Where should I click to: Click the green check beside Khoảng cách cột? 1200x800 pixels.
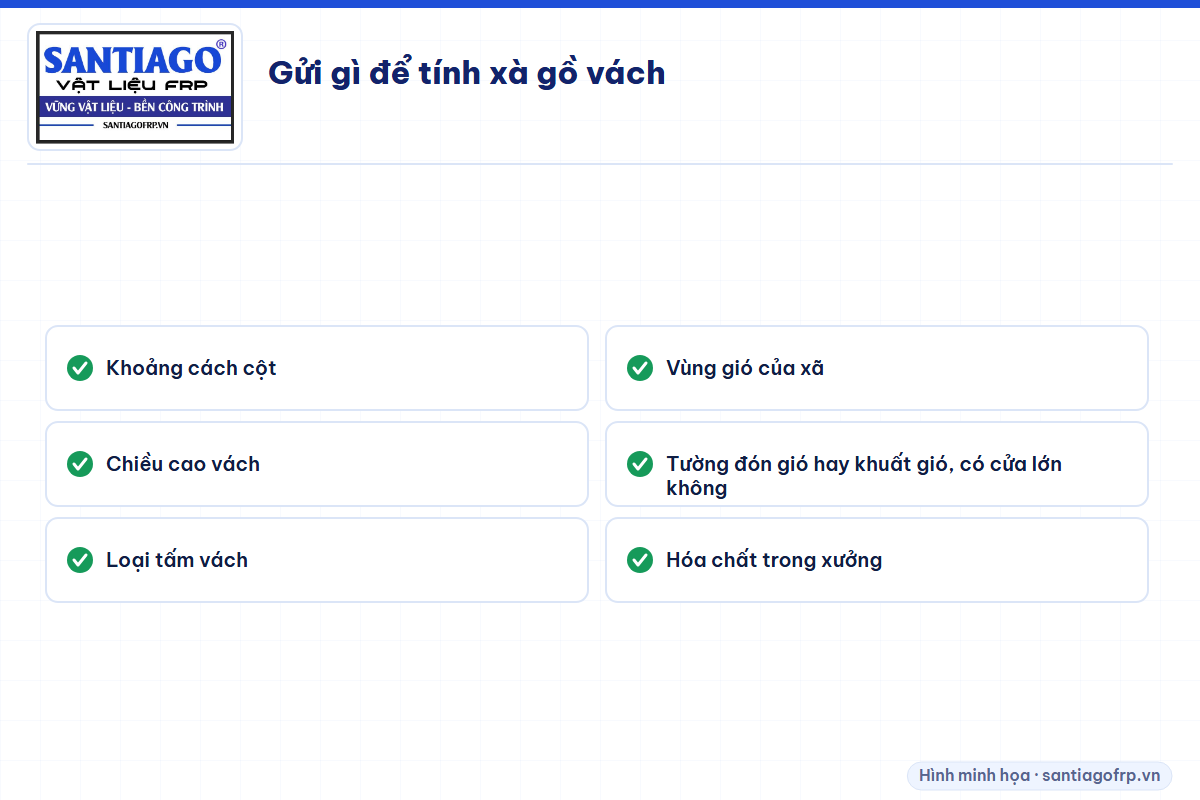coord(80,368)
